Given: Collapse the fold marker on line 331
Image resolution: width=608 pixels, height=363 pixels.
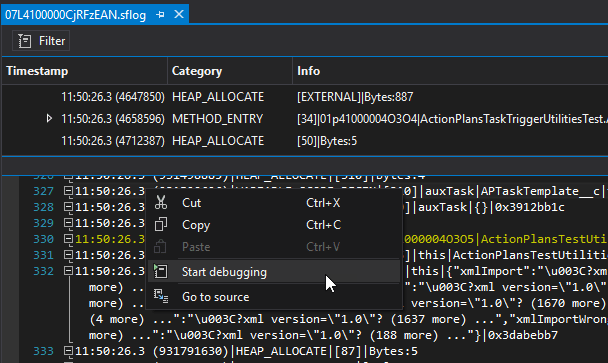Looking at the screenshot, I should [x=68, y=255].
